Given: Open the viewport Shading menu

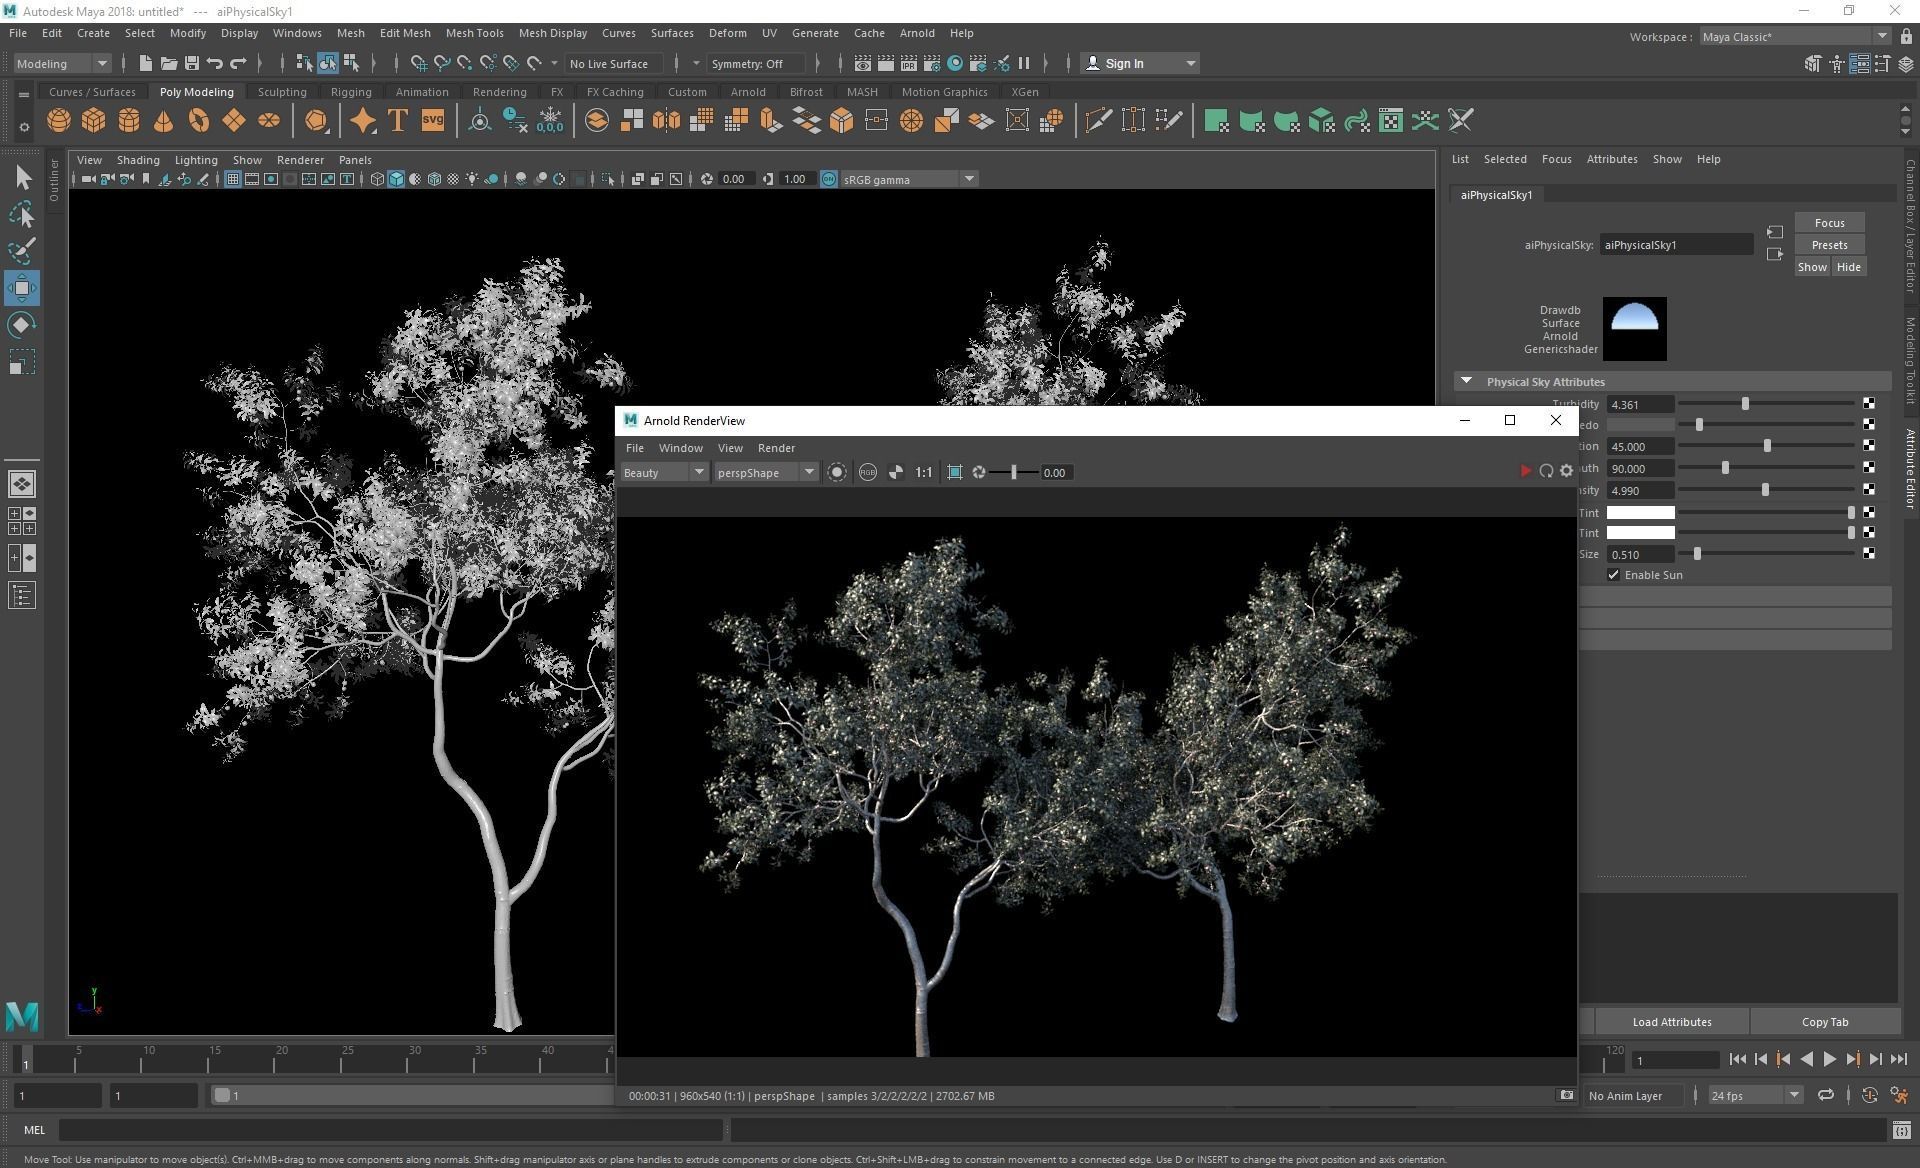Looking at the screenshot, I should coord(138,160).
